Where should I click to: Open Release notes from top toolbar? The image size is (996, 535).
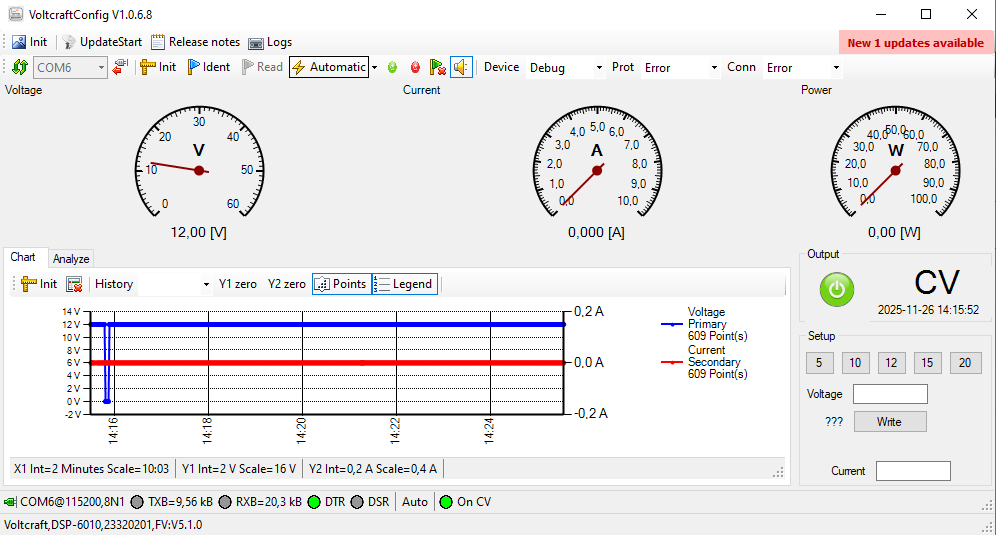click(x=196, y=42)
